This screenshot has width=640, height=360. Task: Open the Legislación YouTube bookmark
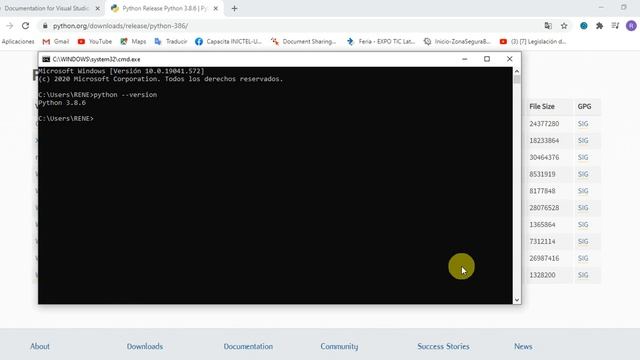pyautogui.click(x=533, y=42)
